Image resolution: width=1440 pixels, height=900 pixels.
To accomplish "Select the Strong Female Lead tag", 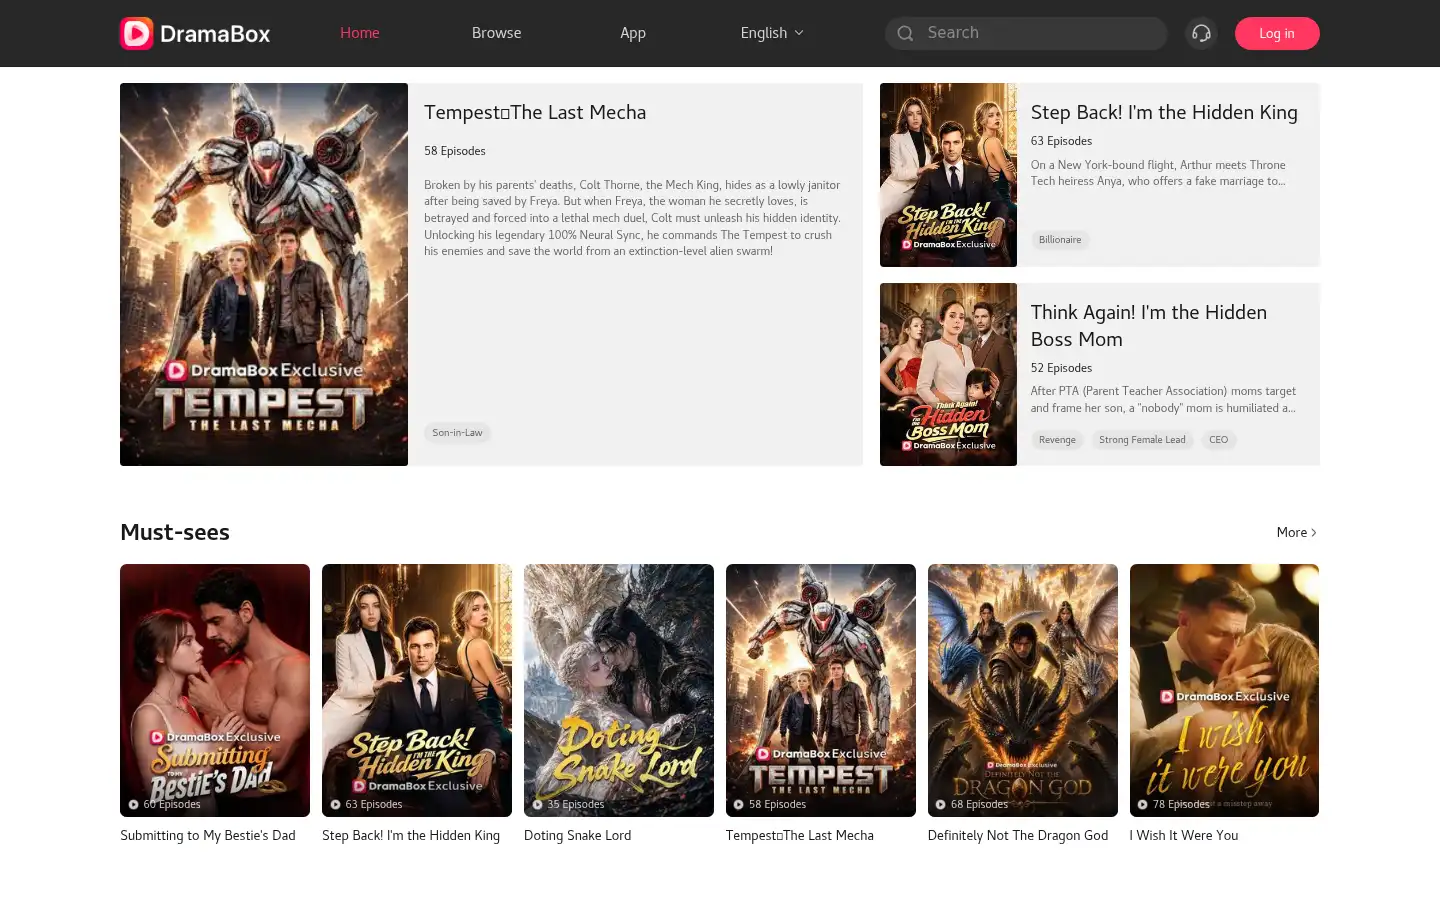I will pyautogui.click(x=1142, y=440).
